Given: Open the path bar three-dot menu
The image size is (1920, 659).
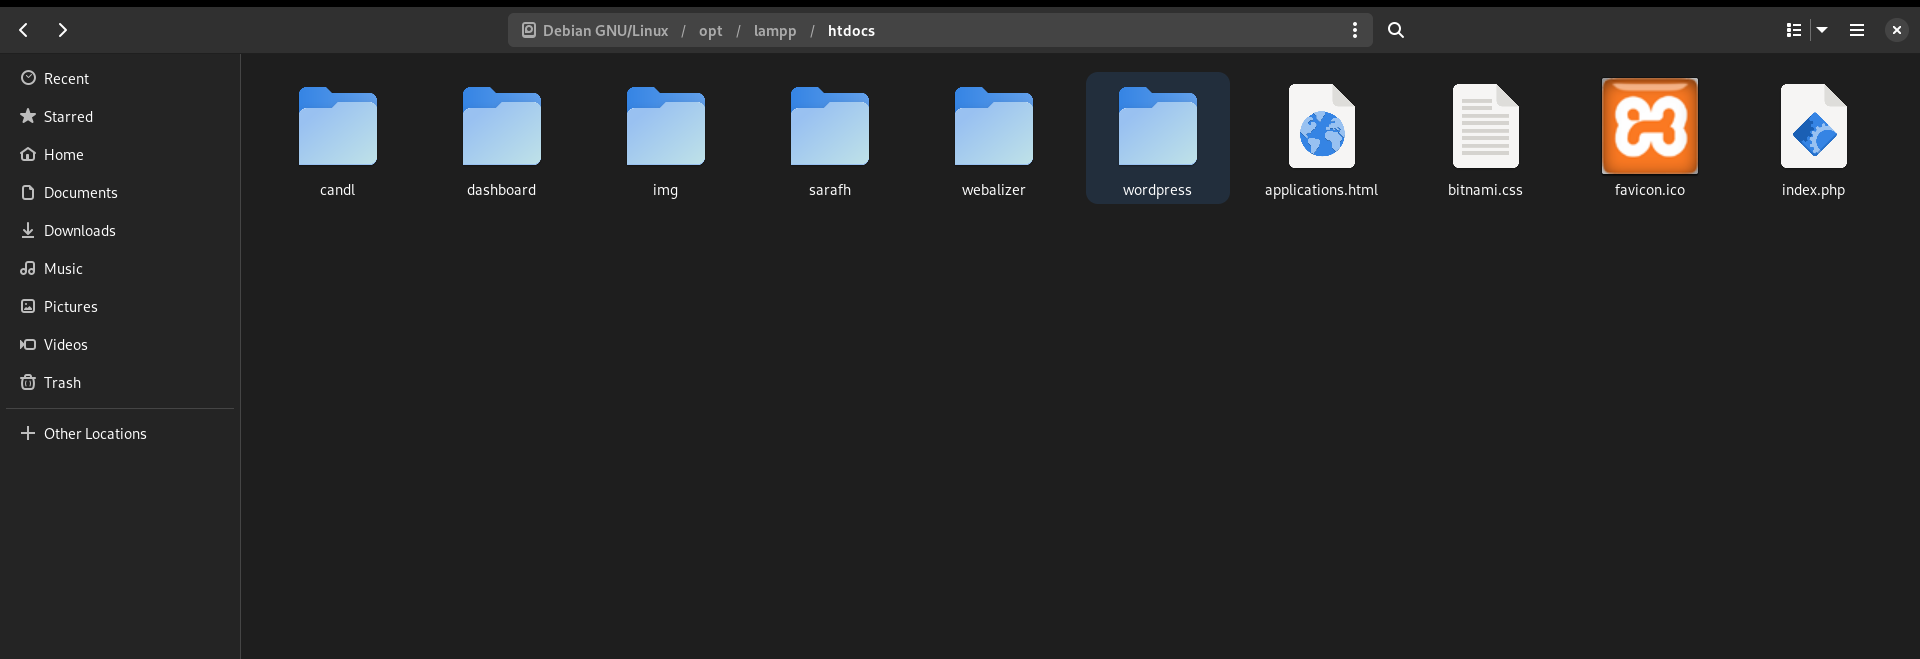Looking at the screenshot, I should click(1355, 30).
